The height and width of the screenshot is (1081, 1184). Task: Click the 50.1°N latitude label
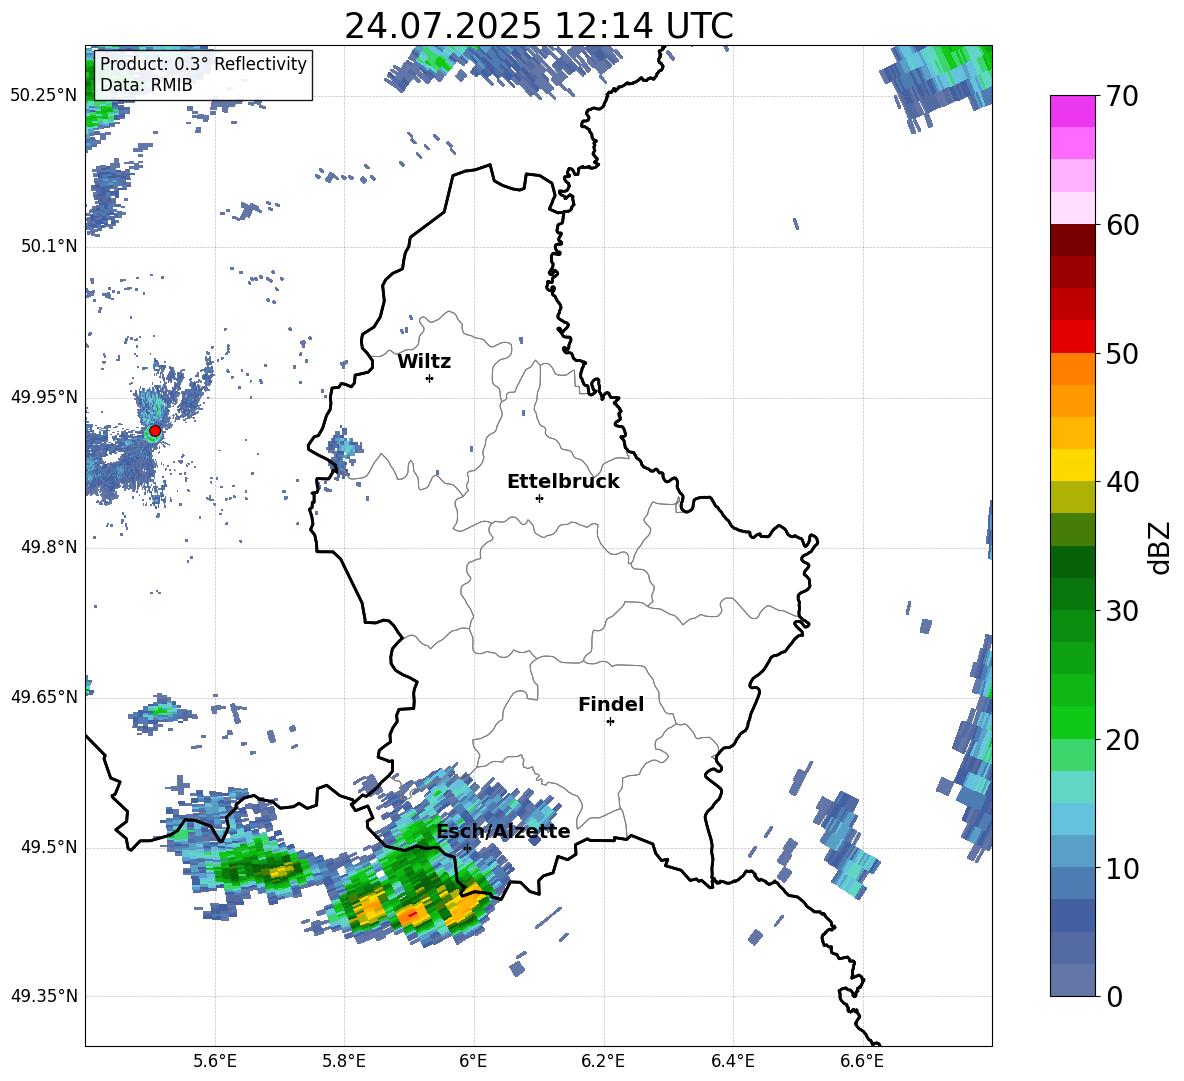pyautogui.click(x=49, y=246)
